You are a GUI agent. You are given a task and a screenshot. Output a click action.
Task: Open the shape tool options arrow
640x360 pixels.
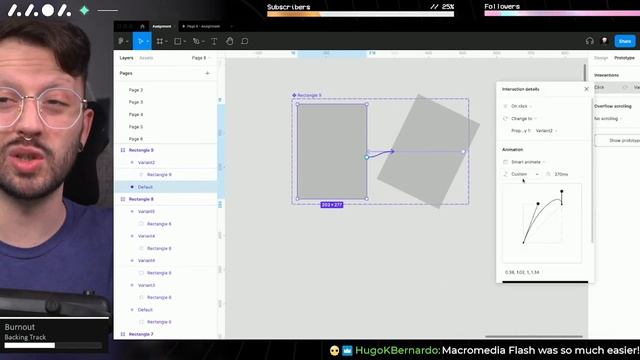[184, 42]
